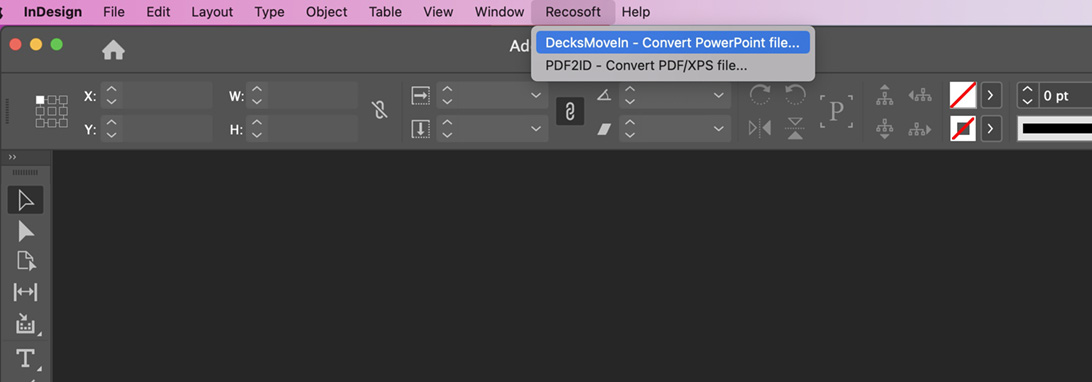Screen dimensions: 1092x382
Task: Open the View menu
Action: tap(438, 12)
